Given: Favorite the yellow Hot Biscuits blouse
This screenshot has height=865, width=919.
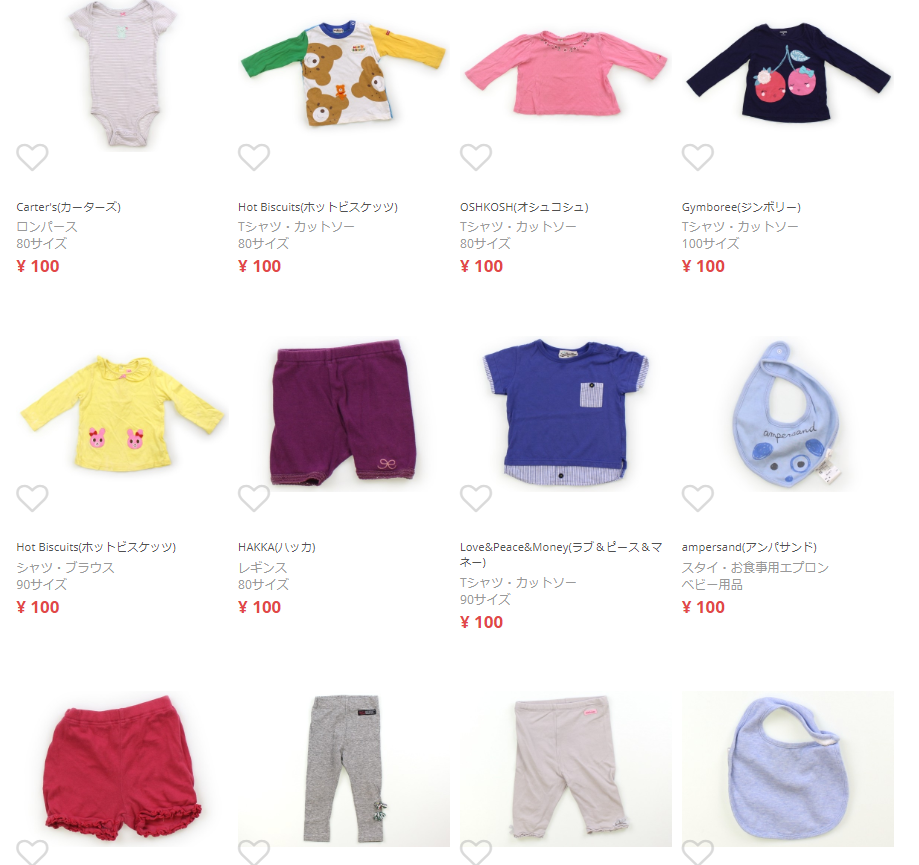Looking at the screenshot, I should coord(32,498).
